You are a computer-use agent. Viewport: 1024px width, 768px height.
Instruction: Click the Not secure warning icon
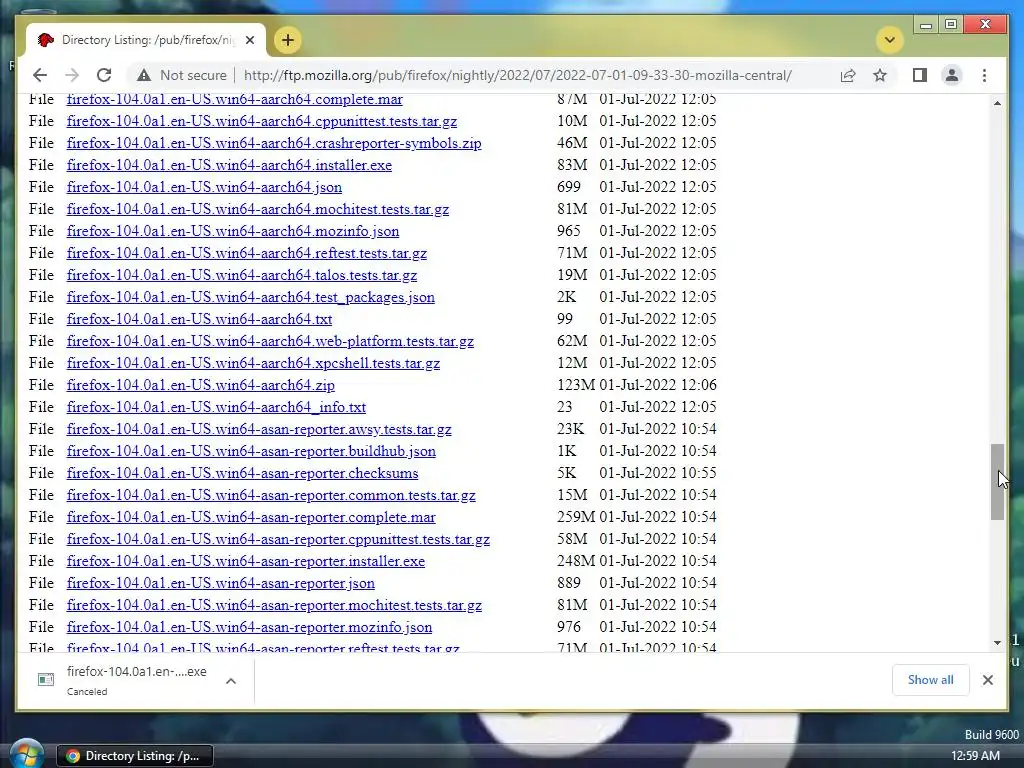144,75
